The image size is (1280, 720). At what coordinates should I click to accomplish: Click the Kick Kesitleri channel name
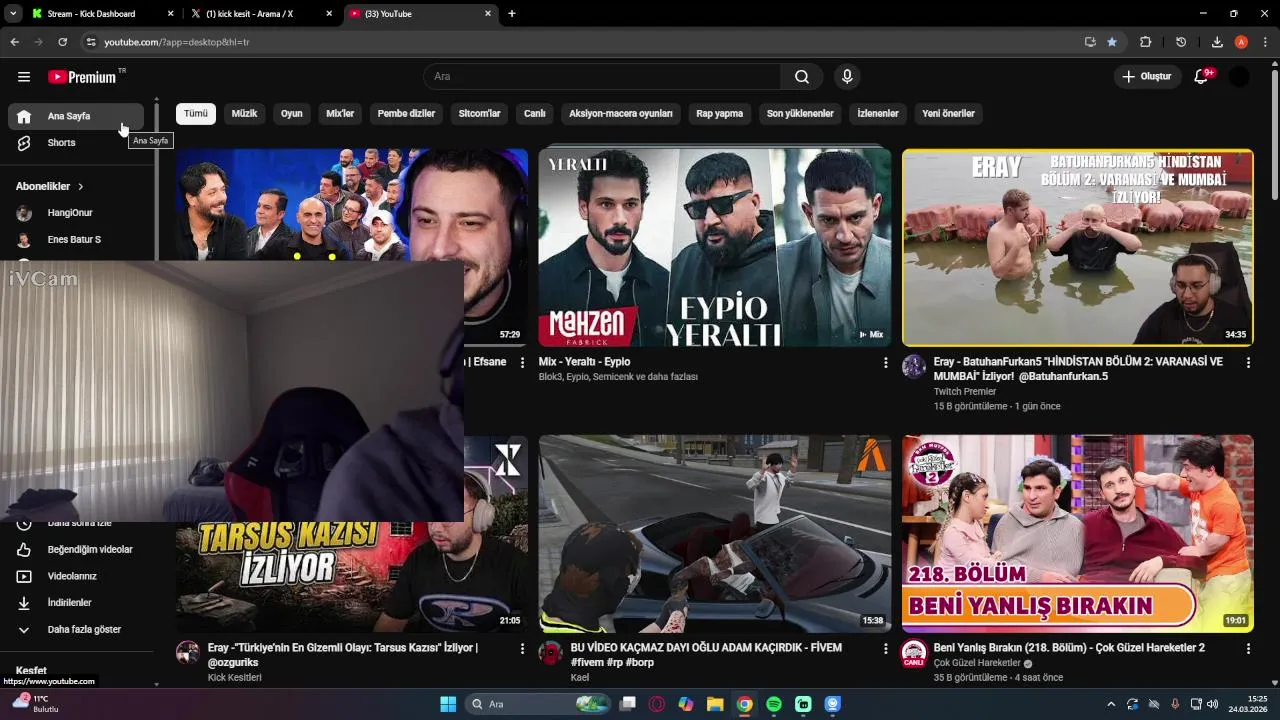click(x=234, y=678)
